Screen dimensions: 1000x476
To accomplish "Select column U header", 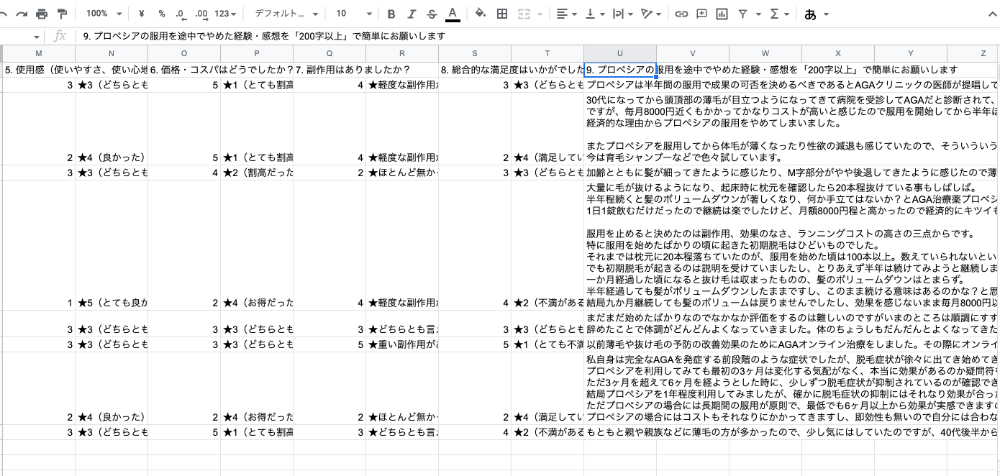I will click(621, 54).
